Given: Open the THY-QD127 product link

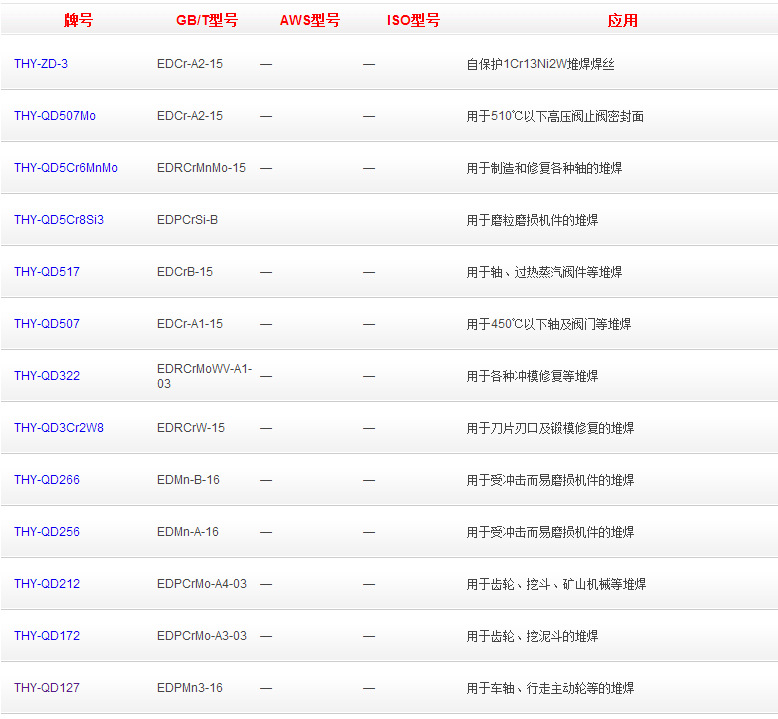Looking at the screenshot, I should [47, 688].
